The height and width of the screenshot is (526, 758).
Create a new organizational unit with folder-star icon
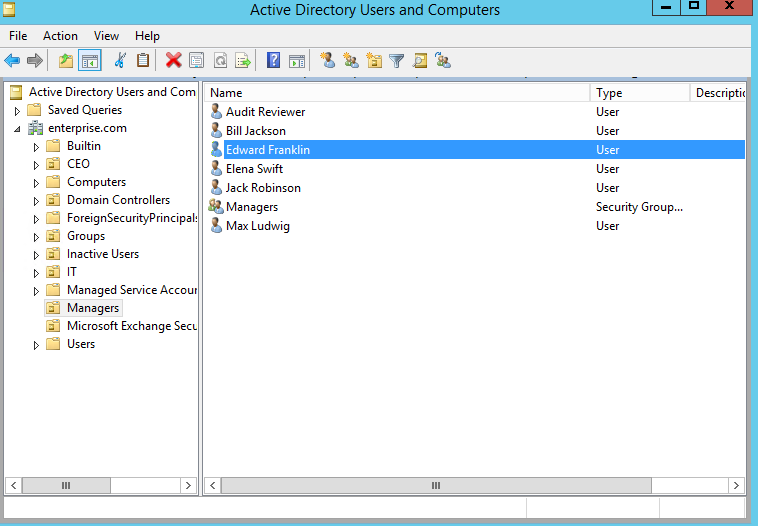click(374, 61)
